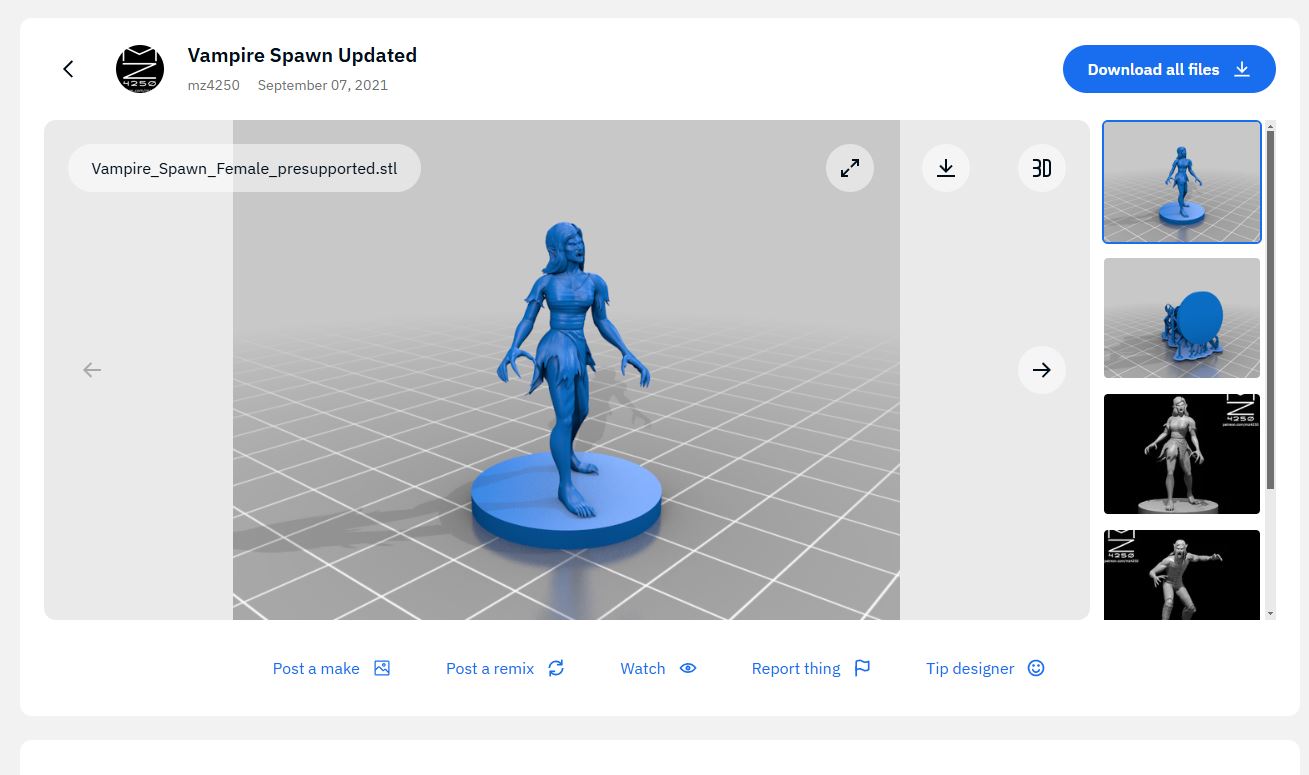1309x775 pixels.
Task: Select the third grayscale female render thumbnail
Action: [1181, 454]
